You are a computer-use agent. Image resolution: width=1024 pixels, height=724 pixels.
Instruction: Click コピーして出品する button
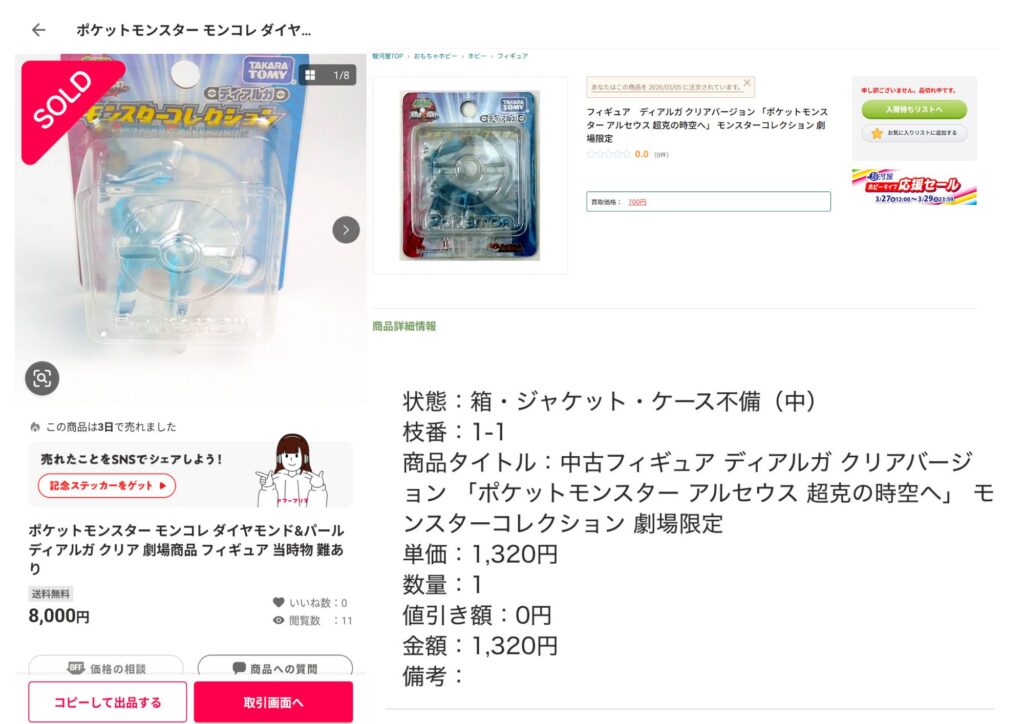(x=108, y=702)
